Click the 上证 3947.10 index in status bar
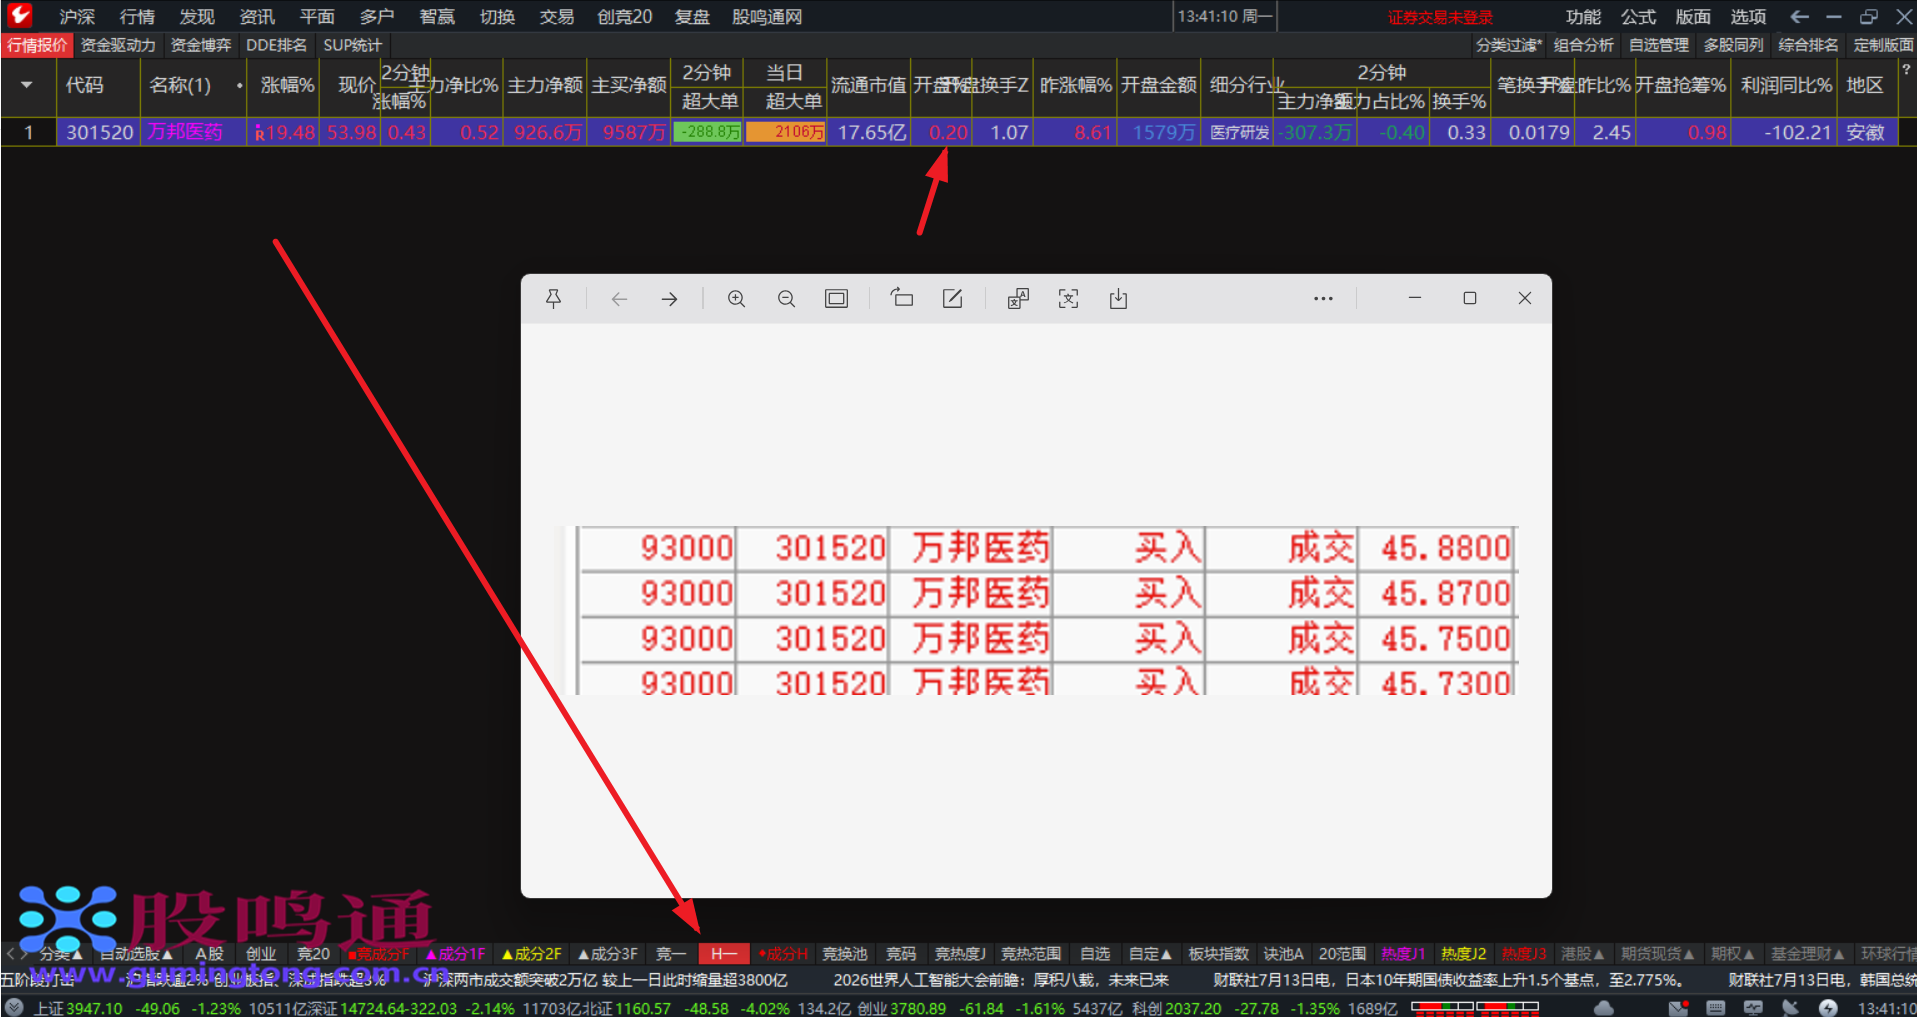Image resolution: width=1917 pixels, height=1017 pixels. 78,1008
